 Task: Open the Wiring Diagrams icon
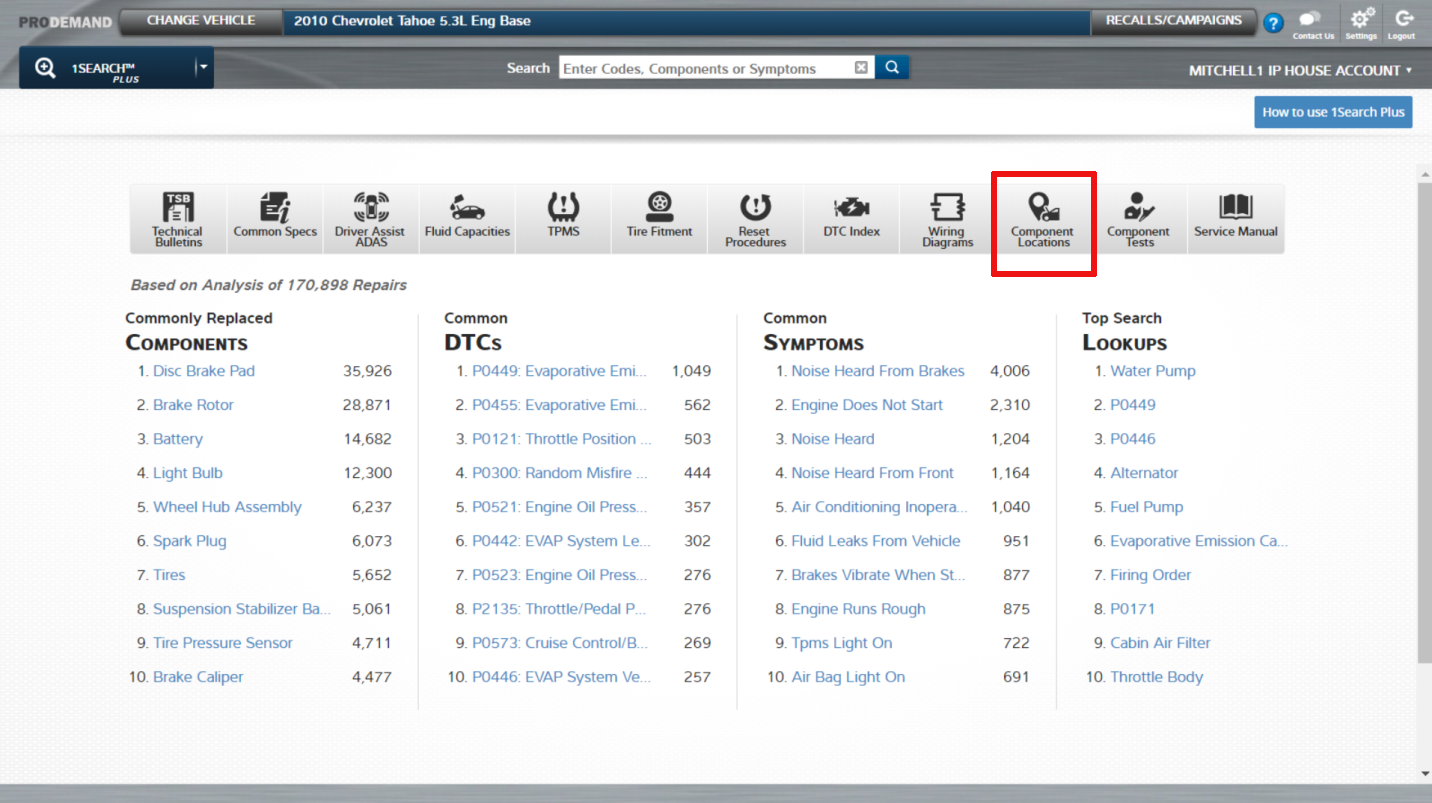coord(947,219)
